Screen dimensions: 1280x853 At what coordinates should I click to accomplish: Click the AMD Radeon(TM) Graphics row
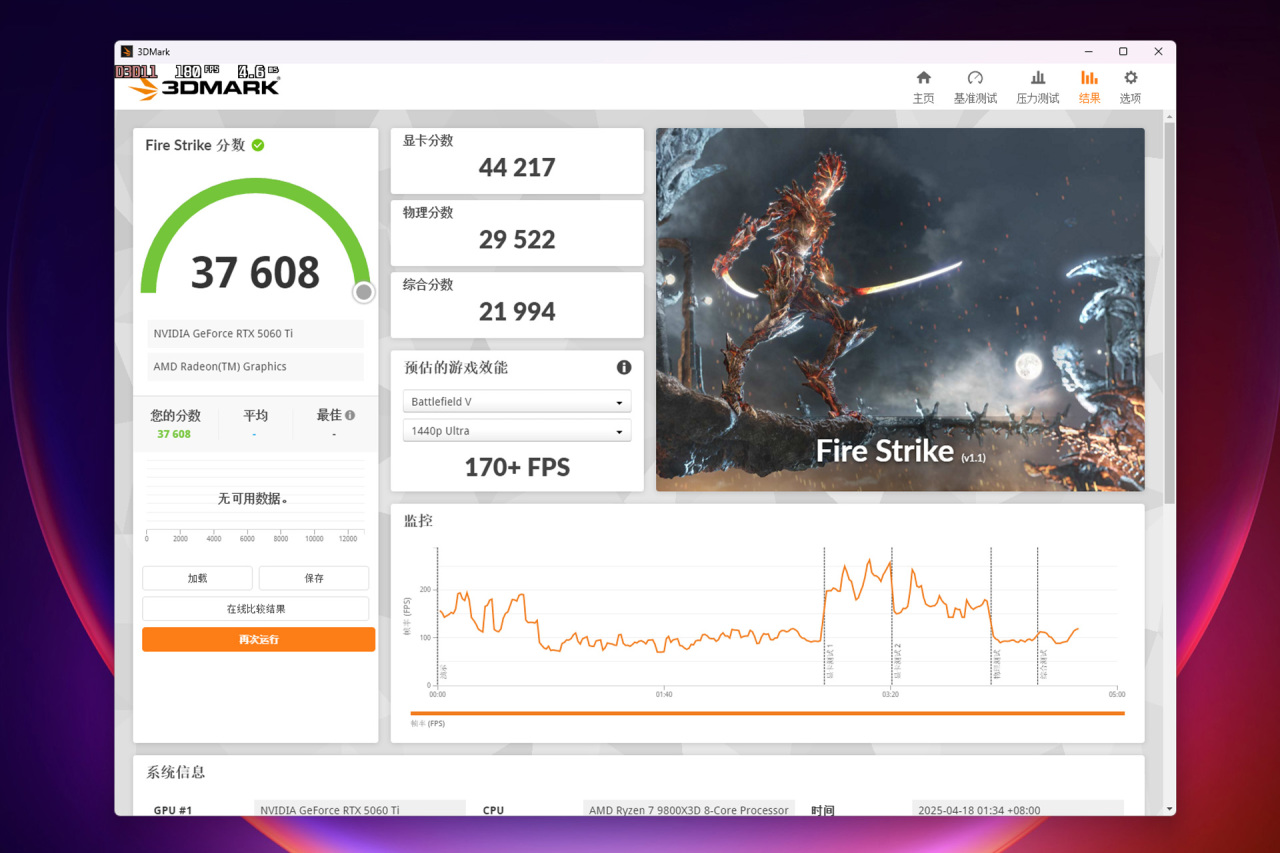coord(255,367)
